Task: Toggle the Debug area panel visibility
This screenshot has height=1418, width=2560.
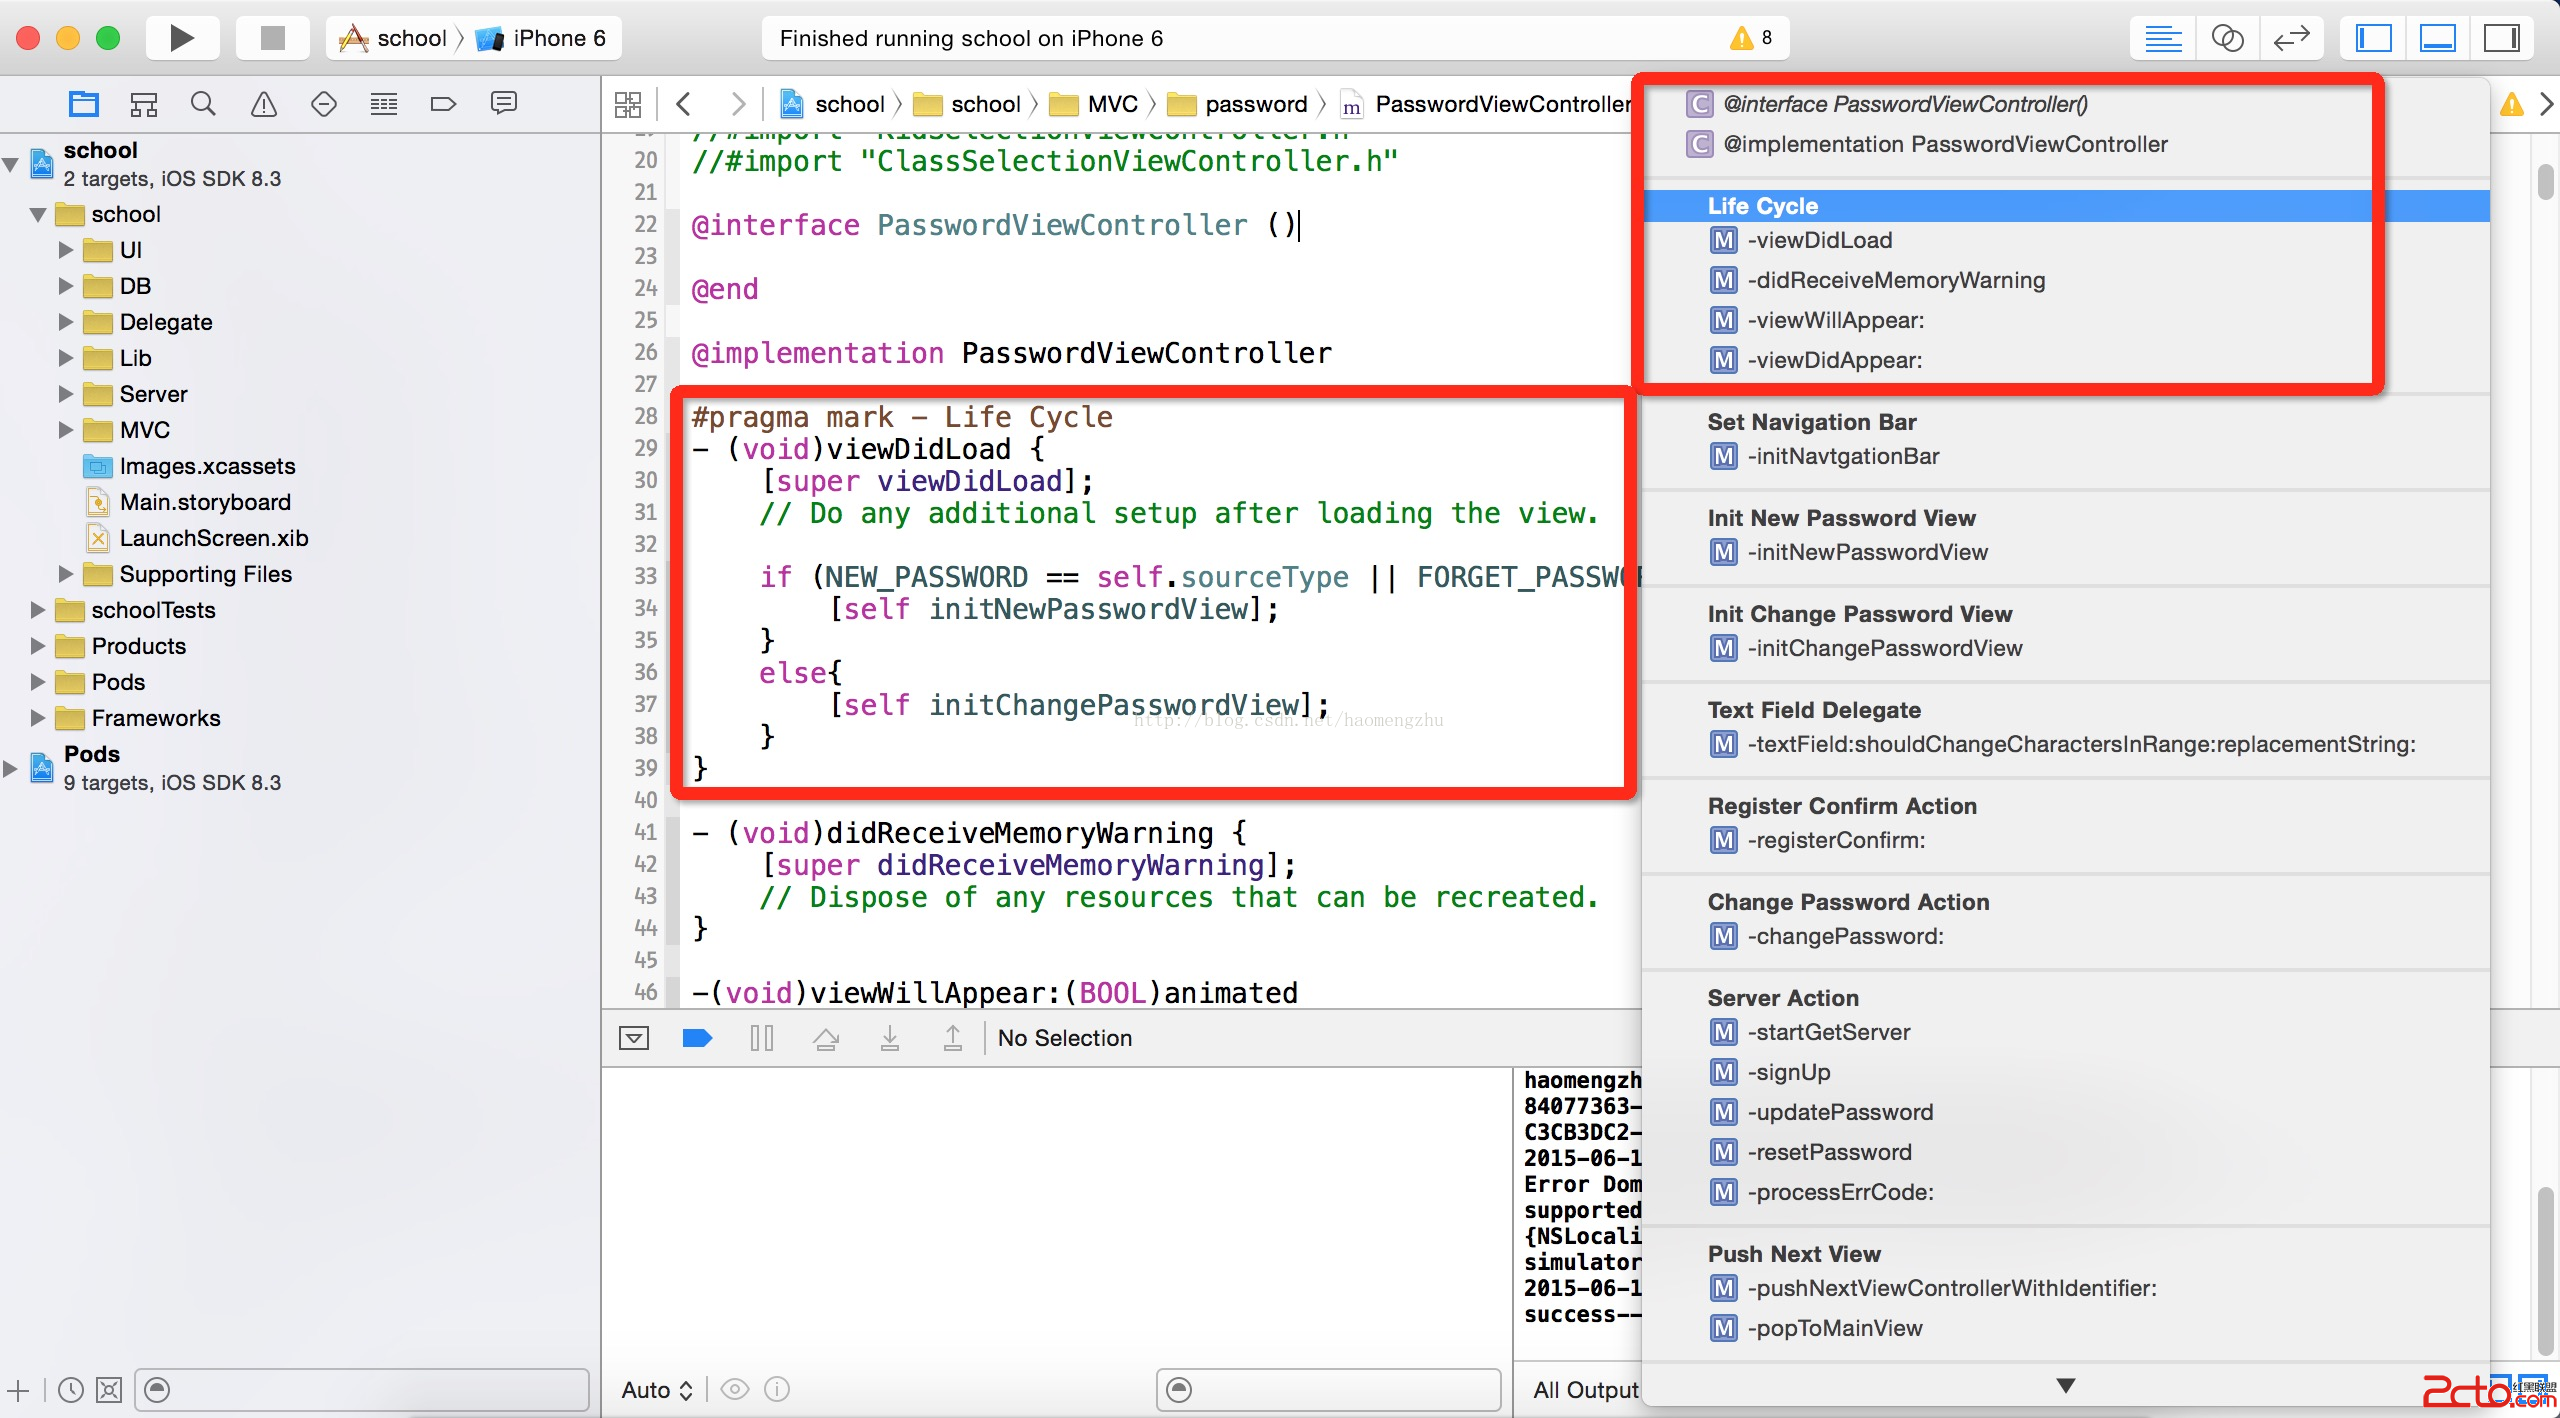Action: point(2437,38)
